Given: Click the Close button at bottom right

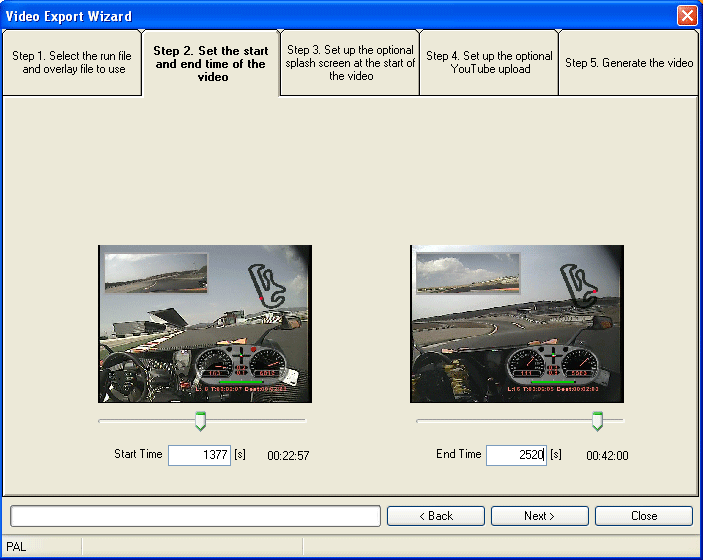Looking at the screenshot, I should 643,516.
